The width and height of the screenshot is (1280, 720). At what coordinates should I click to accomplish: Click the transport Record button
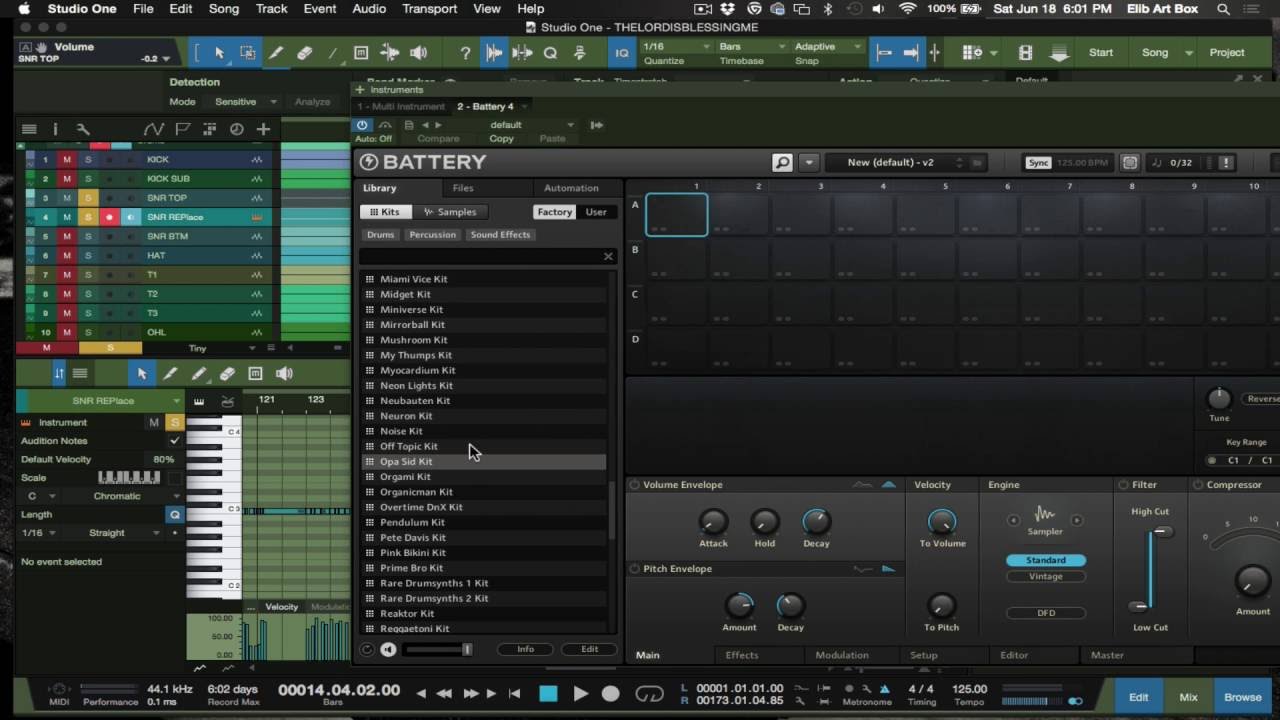[x=611, y=694]
